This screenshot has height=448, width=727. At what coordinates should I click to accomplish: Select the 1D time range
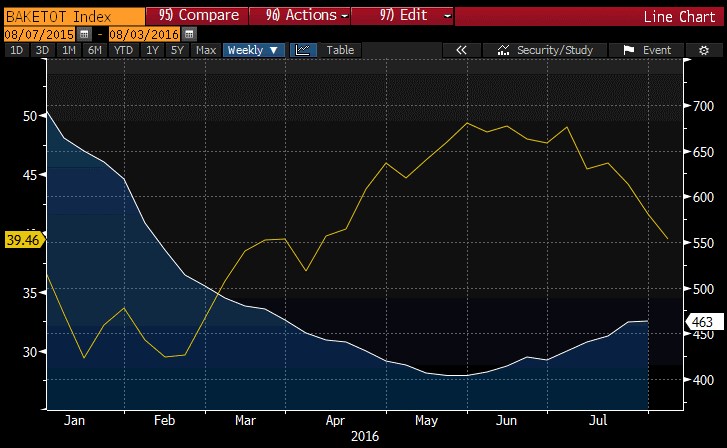16,50
